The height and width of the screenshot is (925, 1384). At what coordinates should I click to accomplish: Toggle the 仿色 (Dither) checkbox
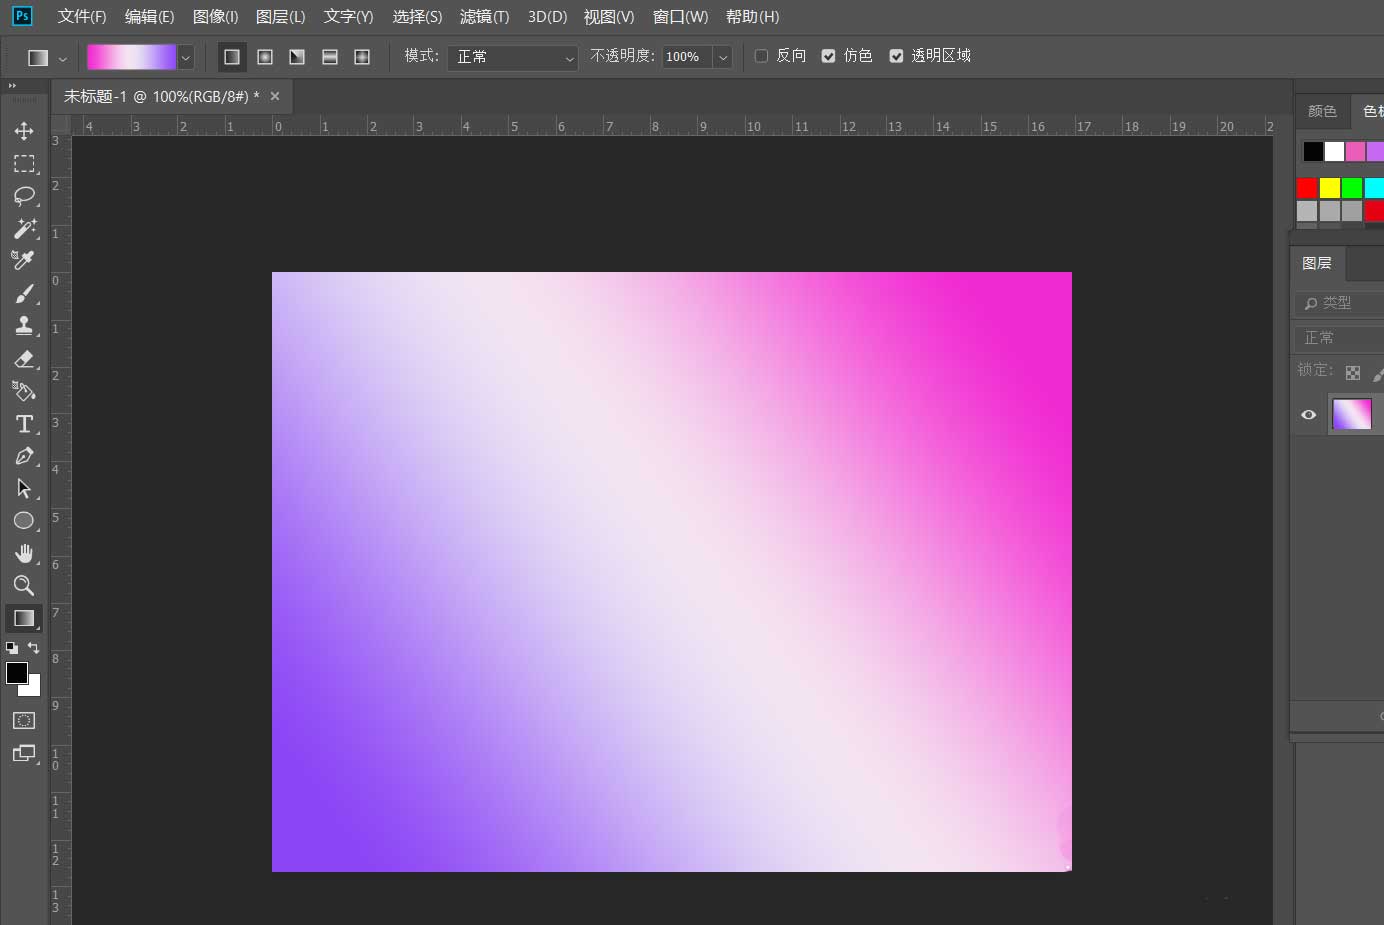tap(828, 56)
